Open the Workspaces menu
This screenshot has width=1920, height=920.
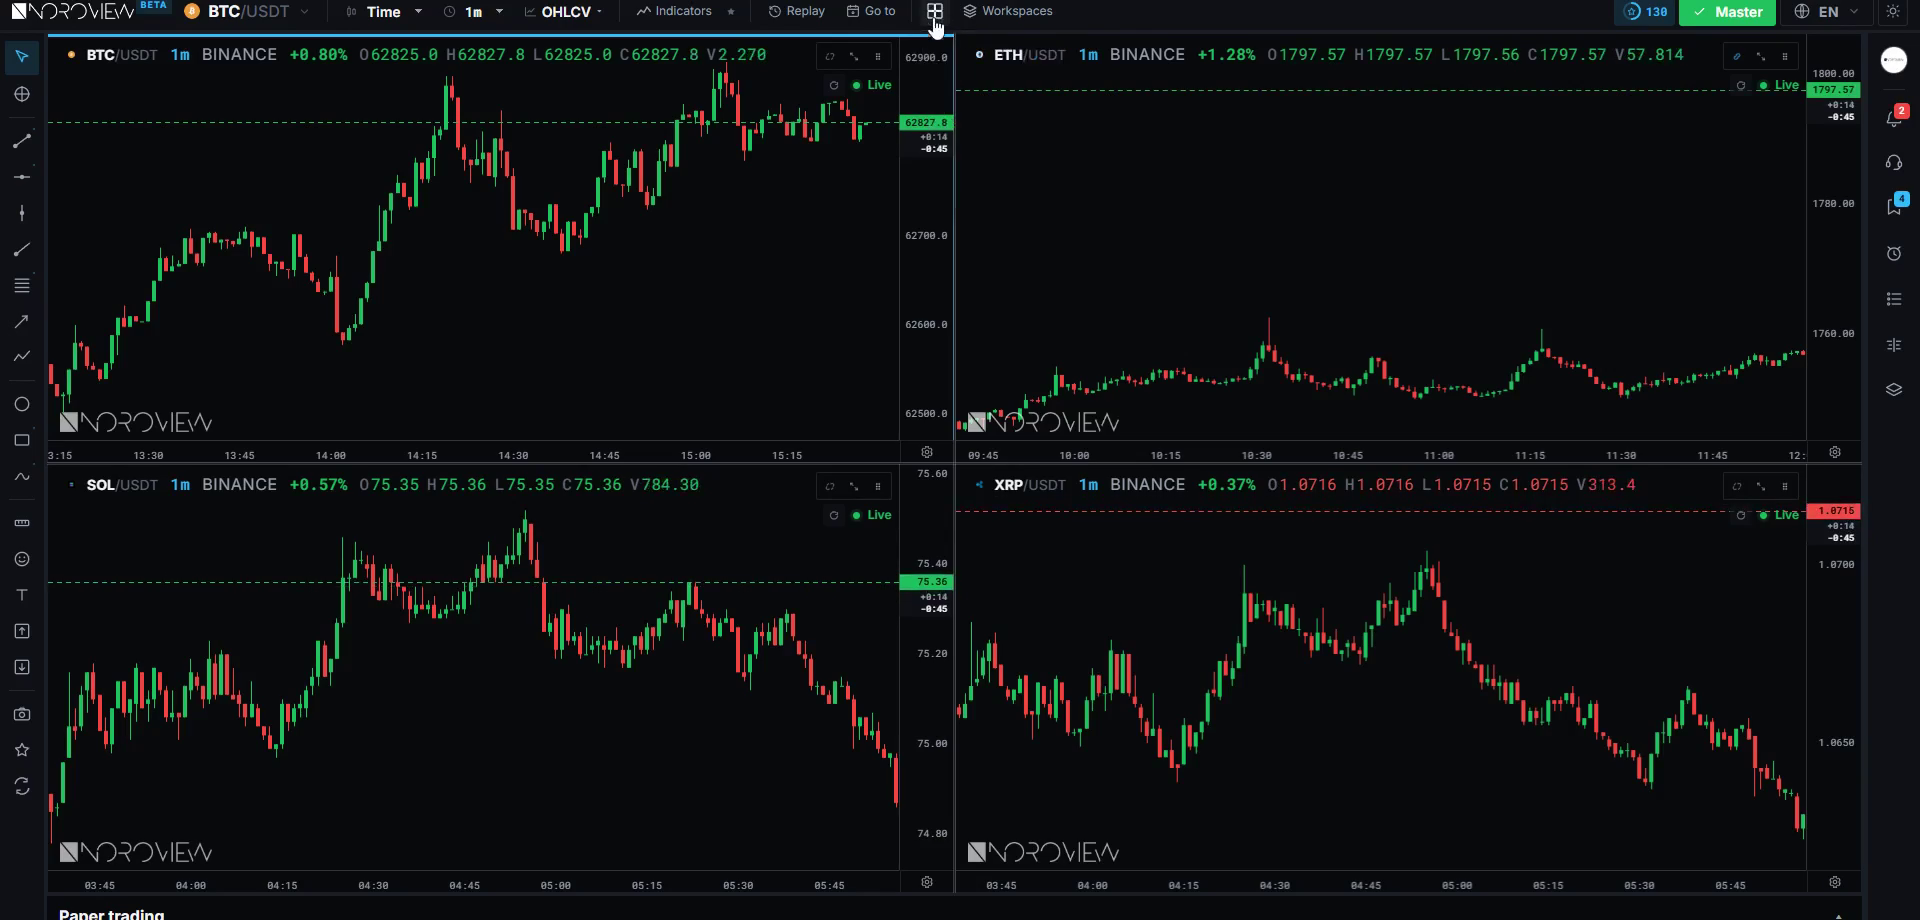point(1008,12)
